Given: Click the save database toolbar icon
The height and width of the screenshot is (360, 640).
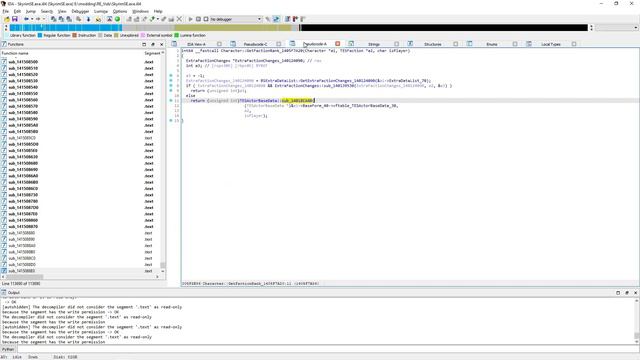Looking at the screenshot, I should [x=14, y=19].
